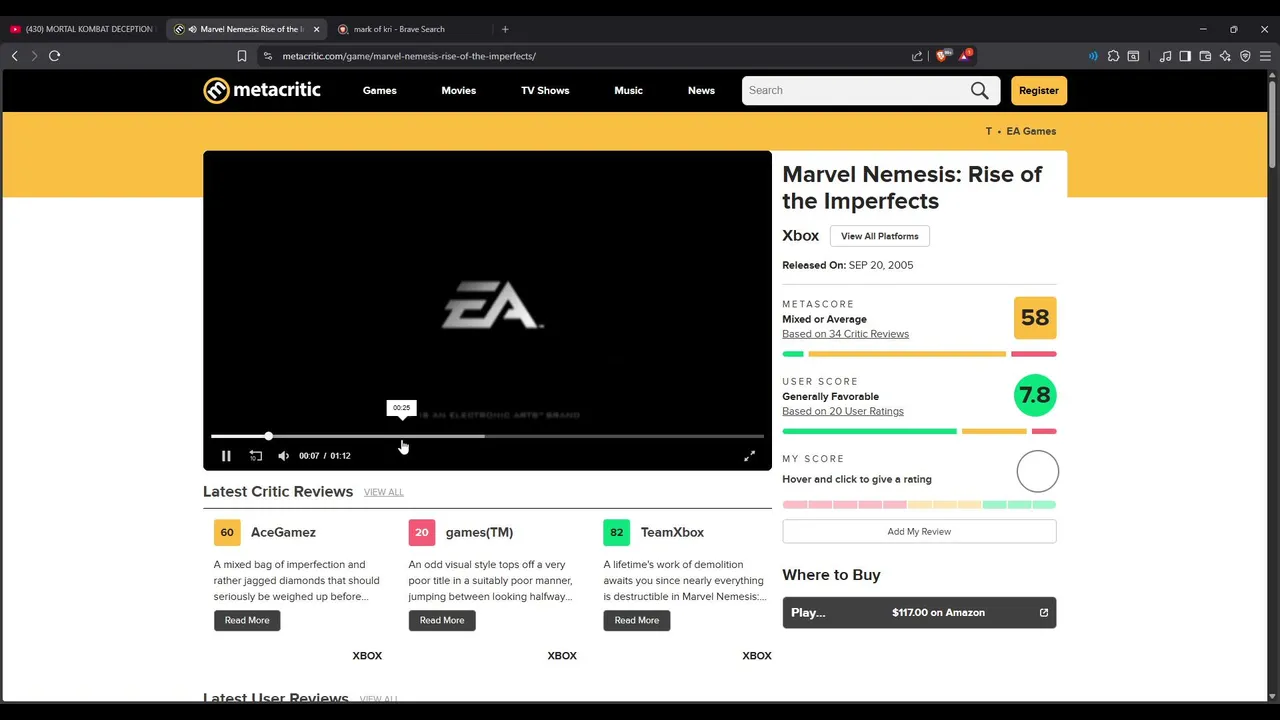Open the browser hamburger main menu
This screenshot has height=720, width=1280.
tap(1265, 56)
